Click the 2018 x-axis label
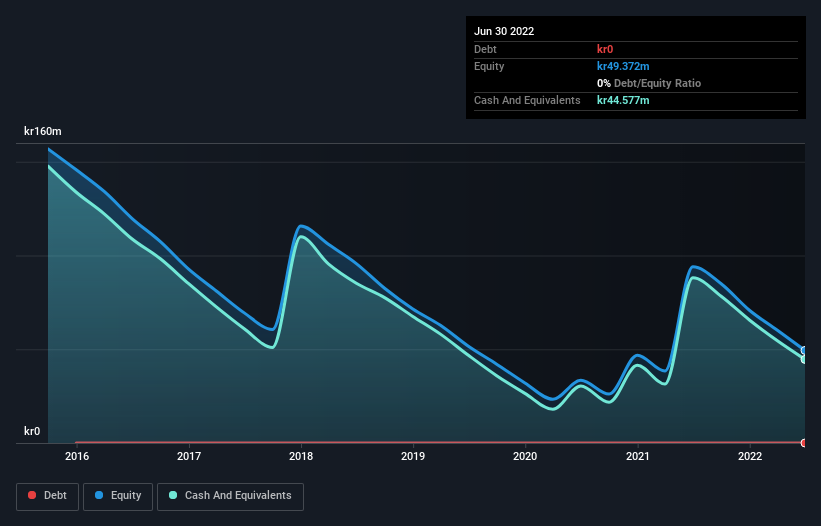The width and height of the screenshot is (821, 526). tap(301, 456)
